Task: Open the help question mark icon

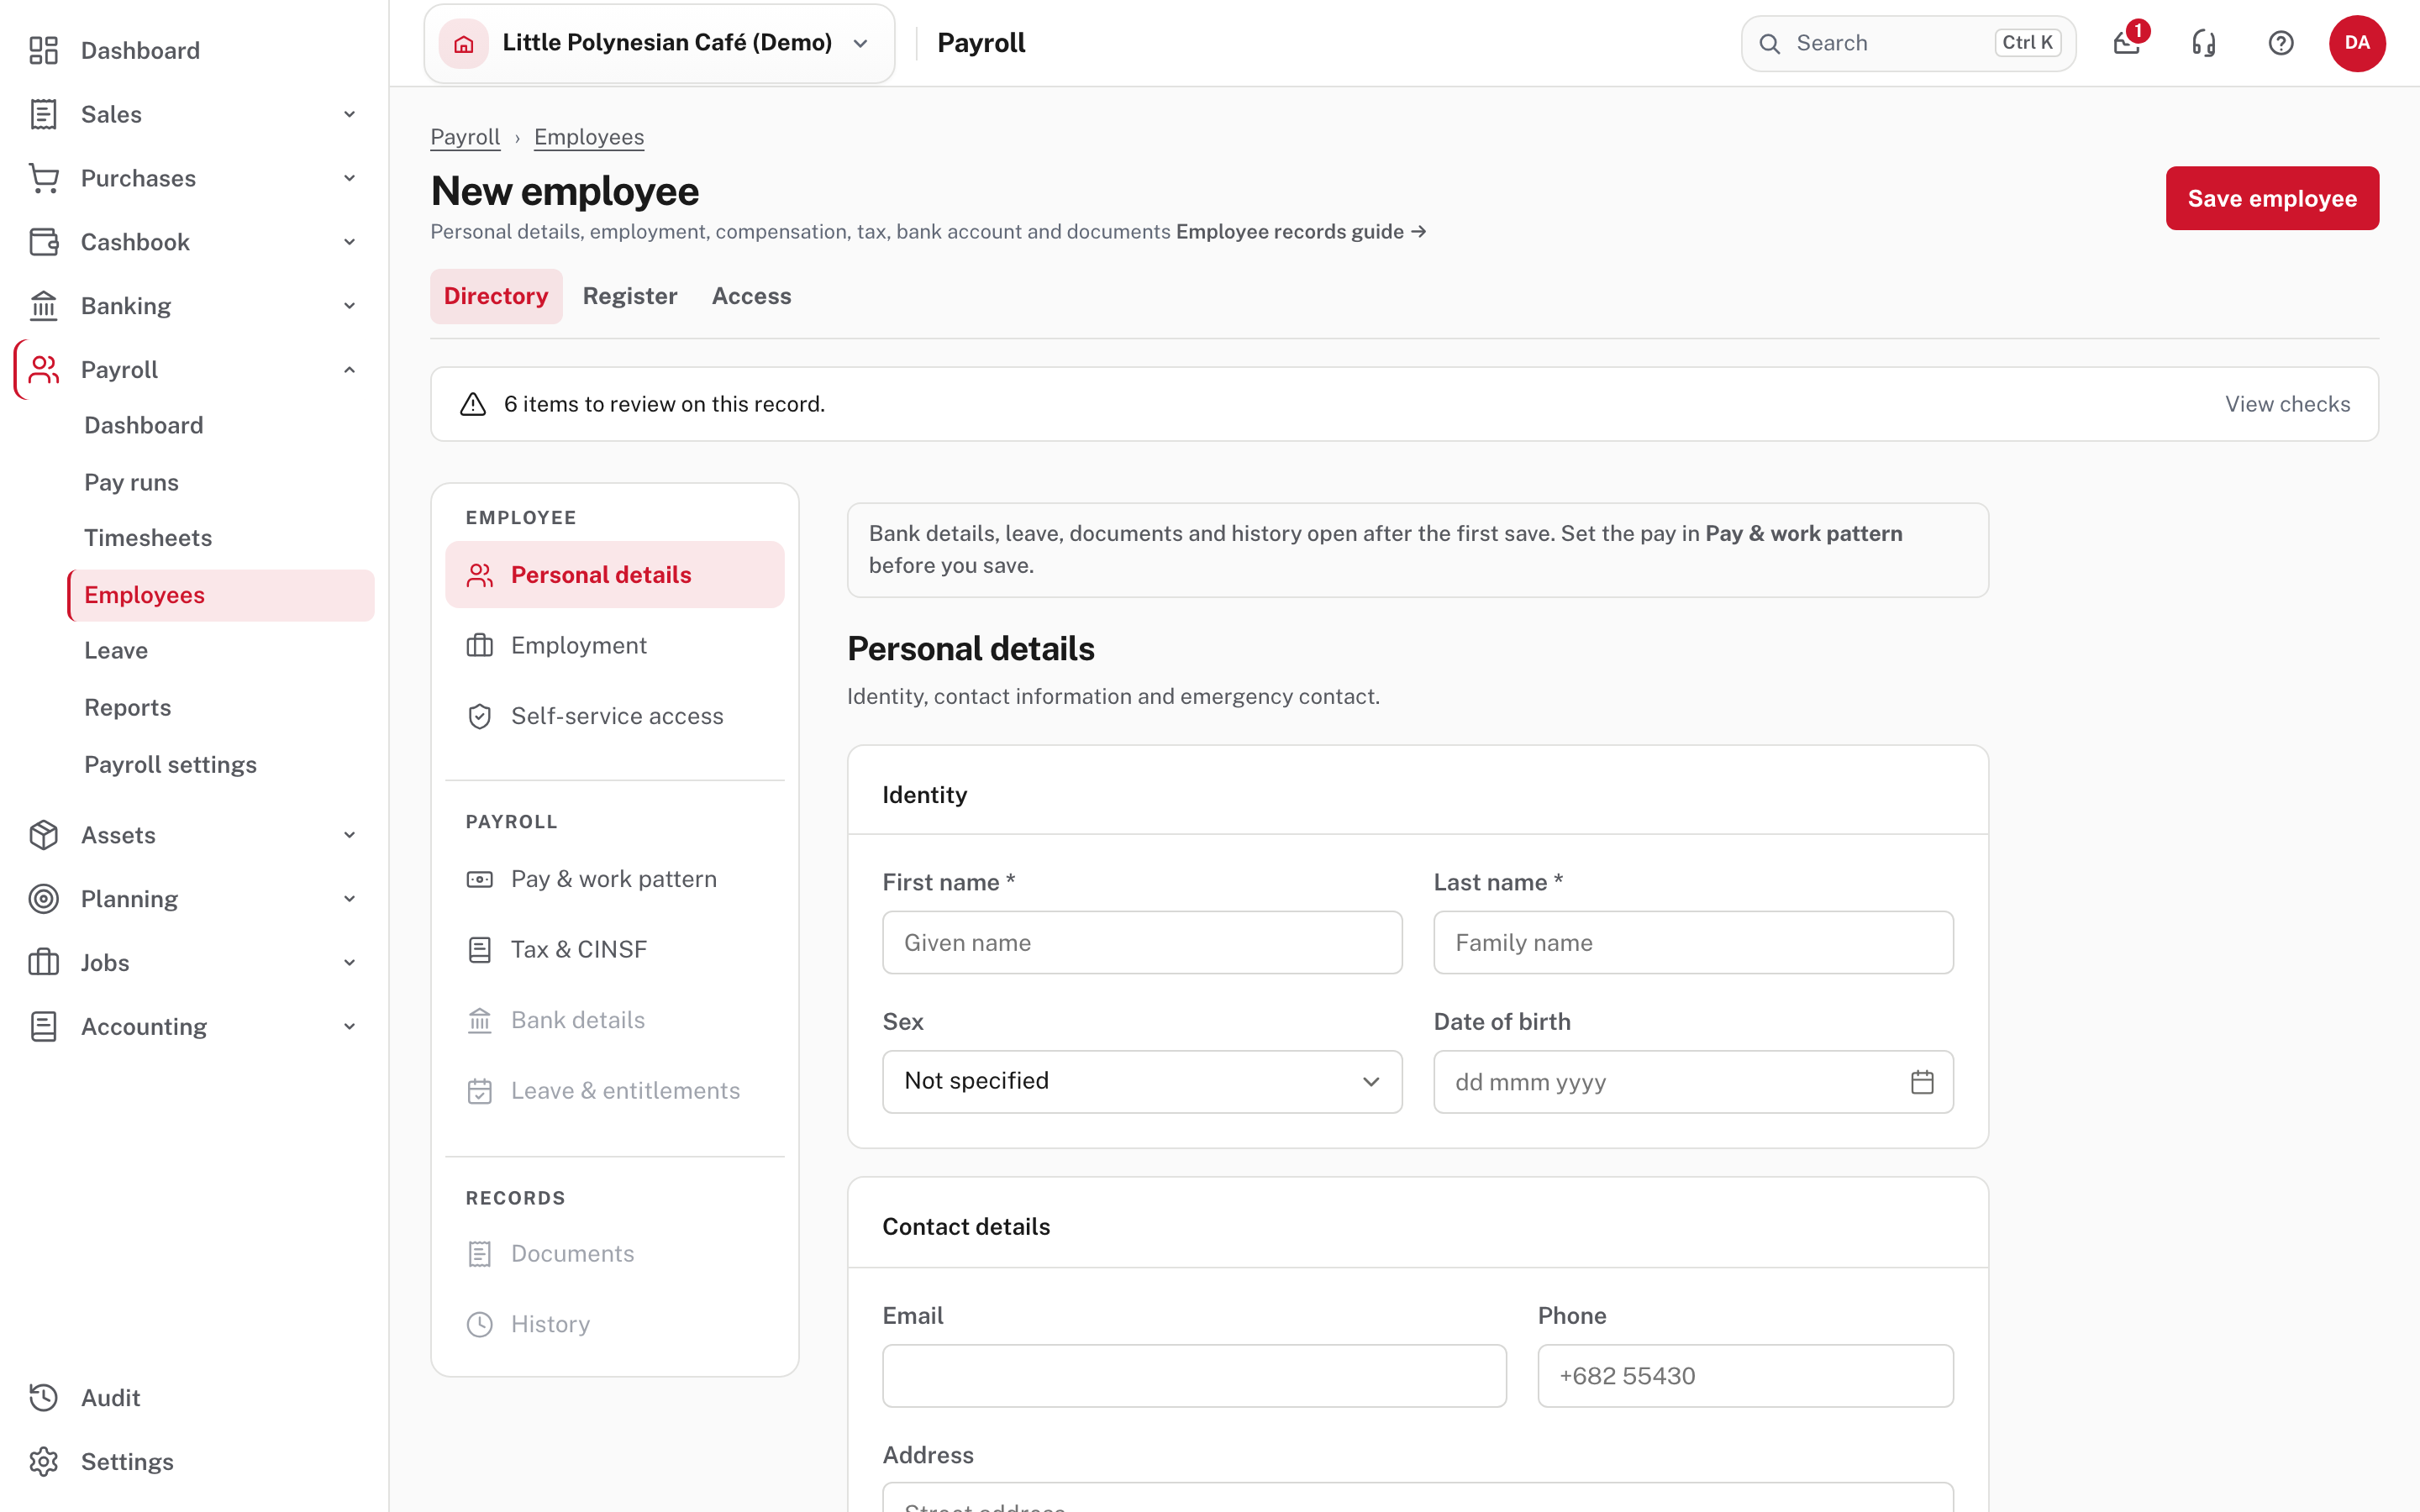Action: (x=2280, y=43)
